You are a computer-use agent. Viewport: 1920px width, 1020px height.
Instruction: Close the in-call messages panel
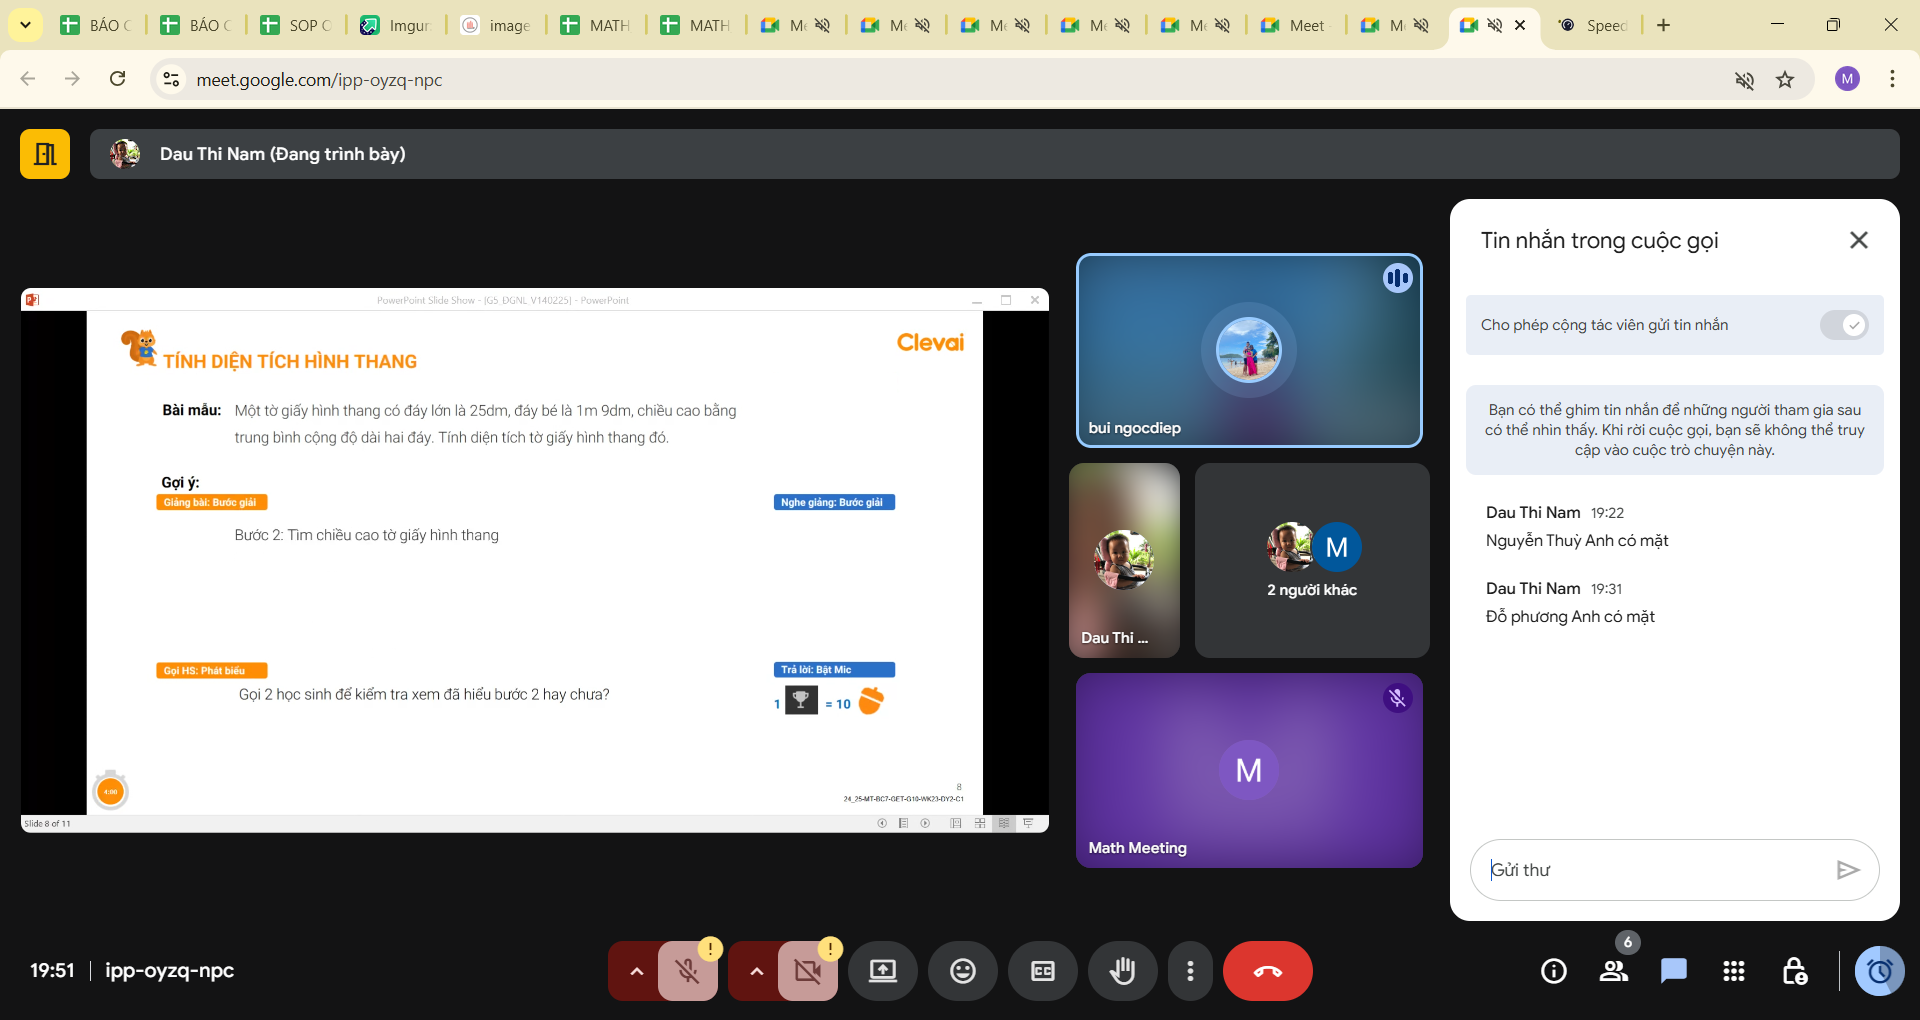(1859, 240)
